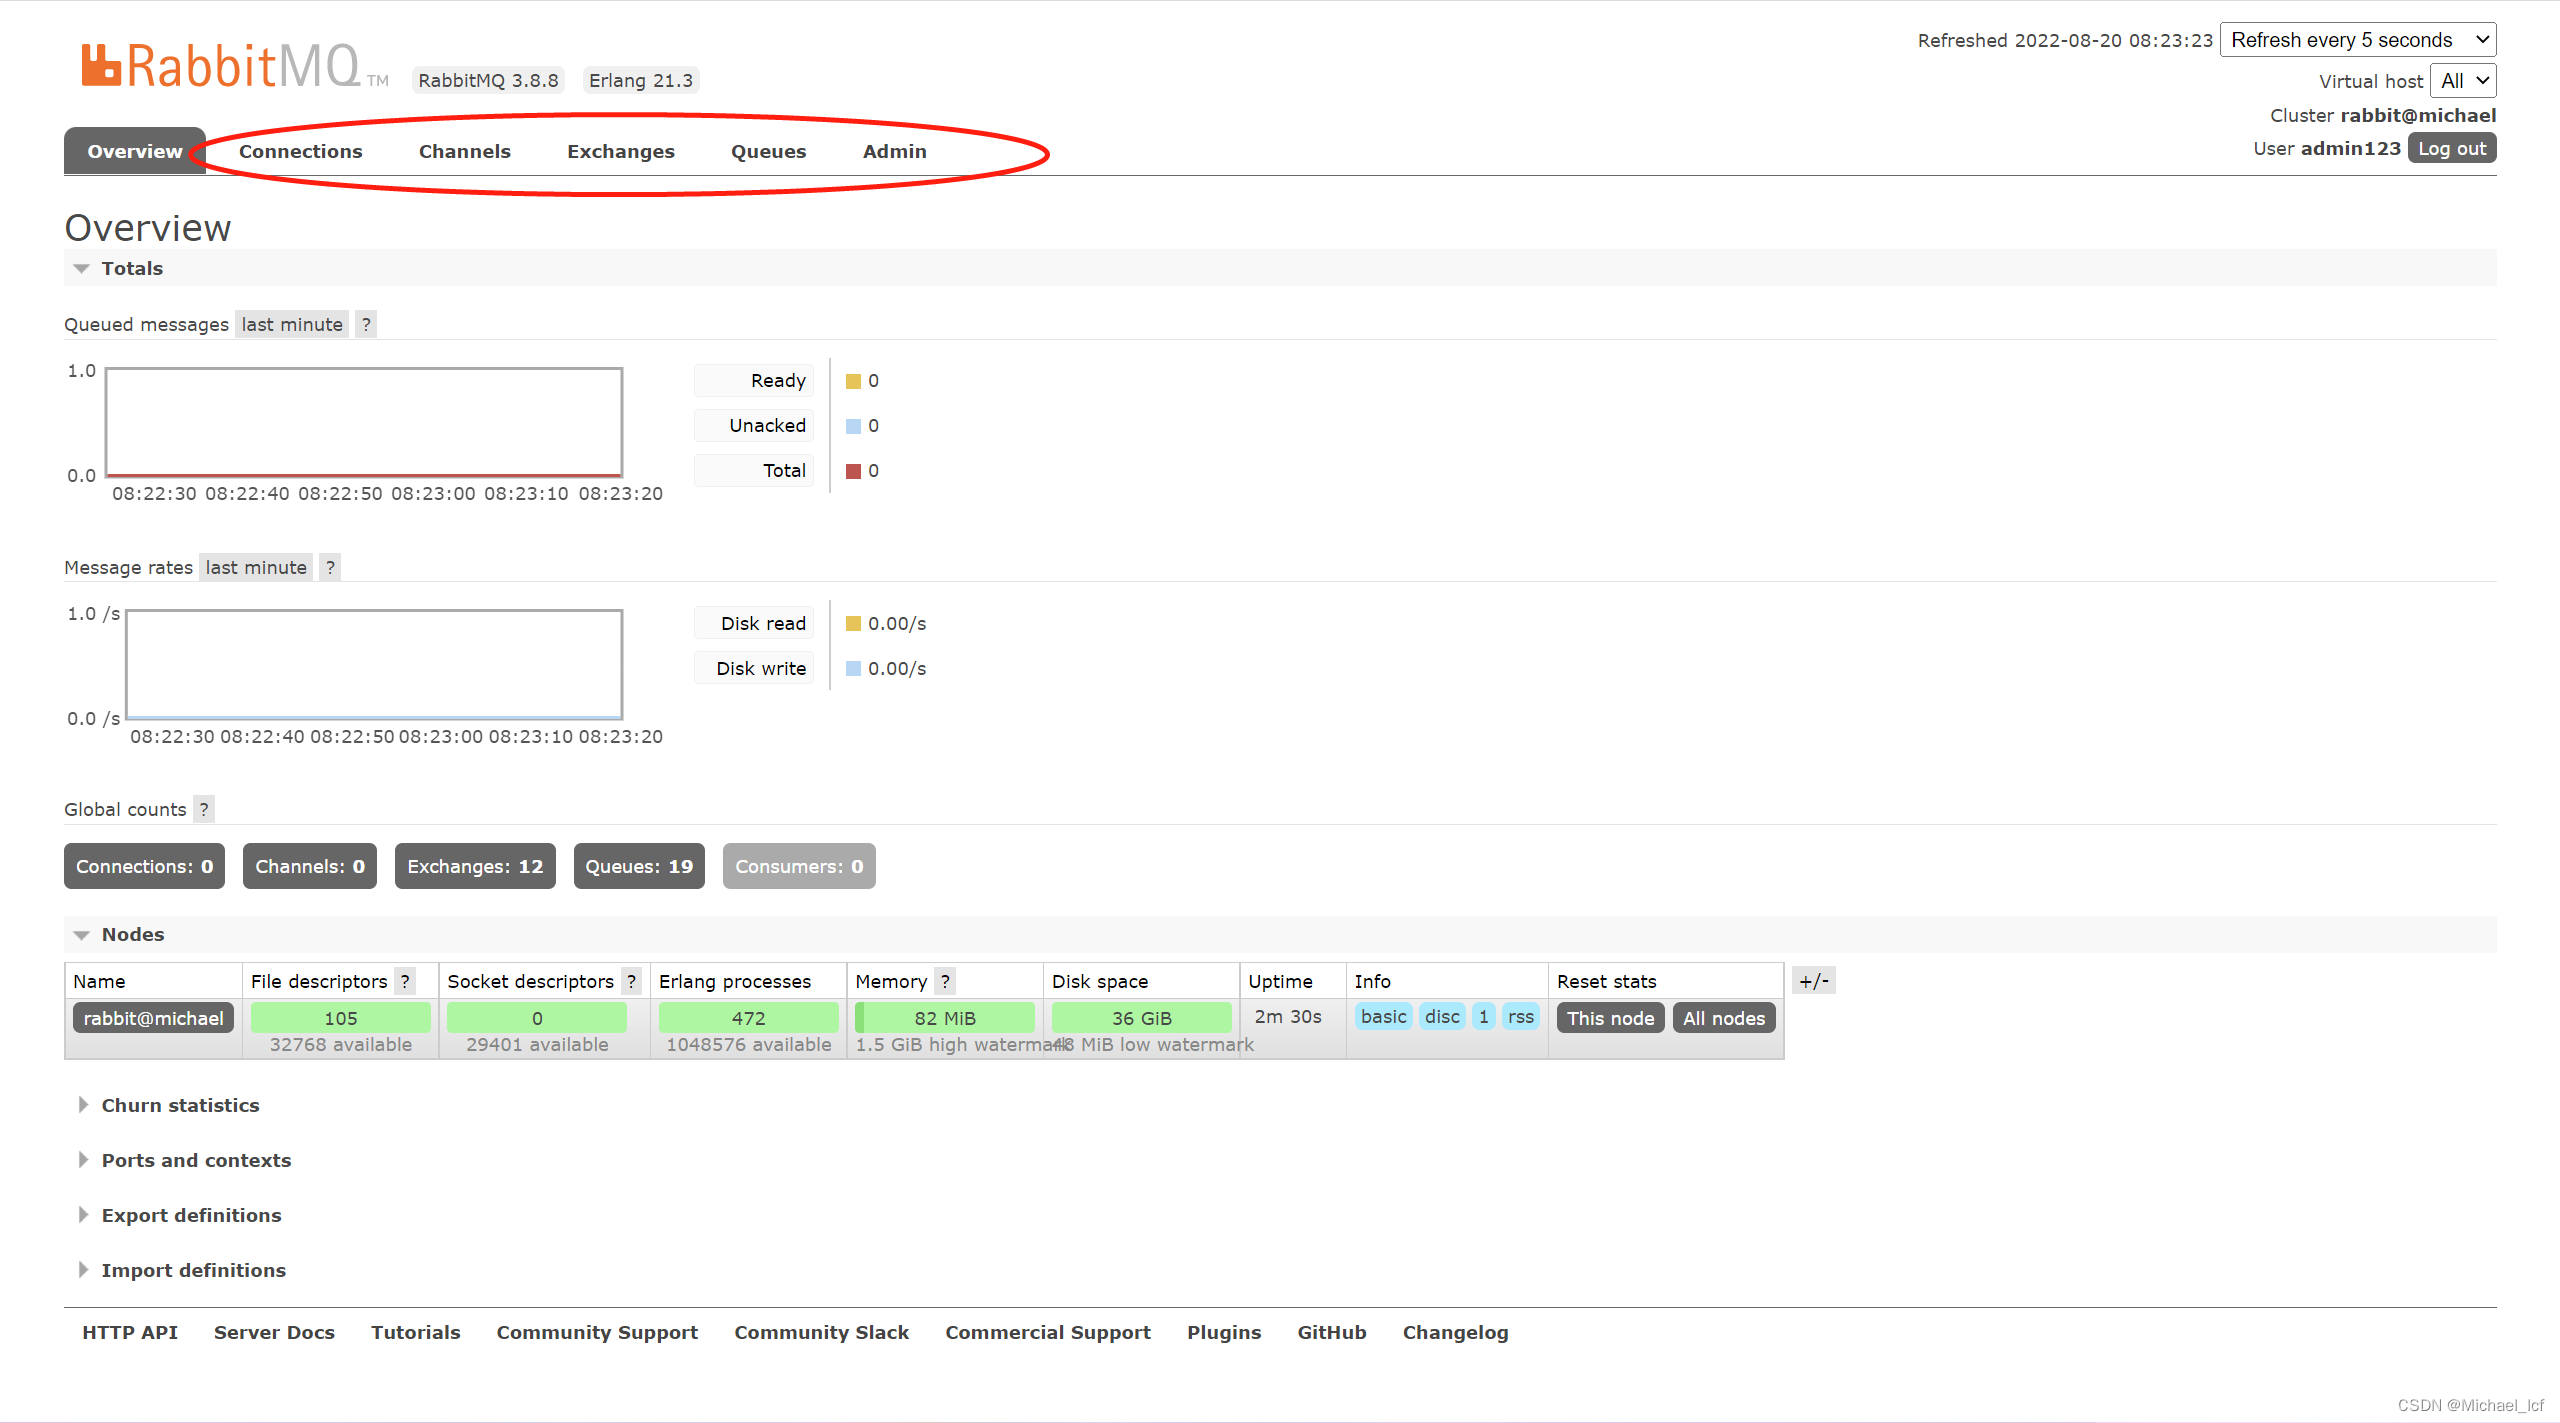Open the File descriptors help question mark

coord(405,981)
